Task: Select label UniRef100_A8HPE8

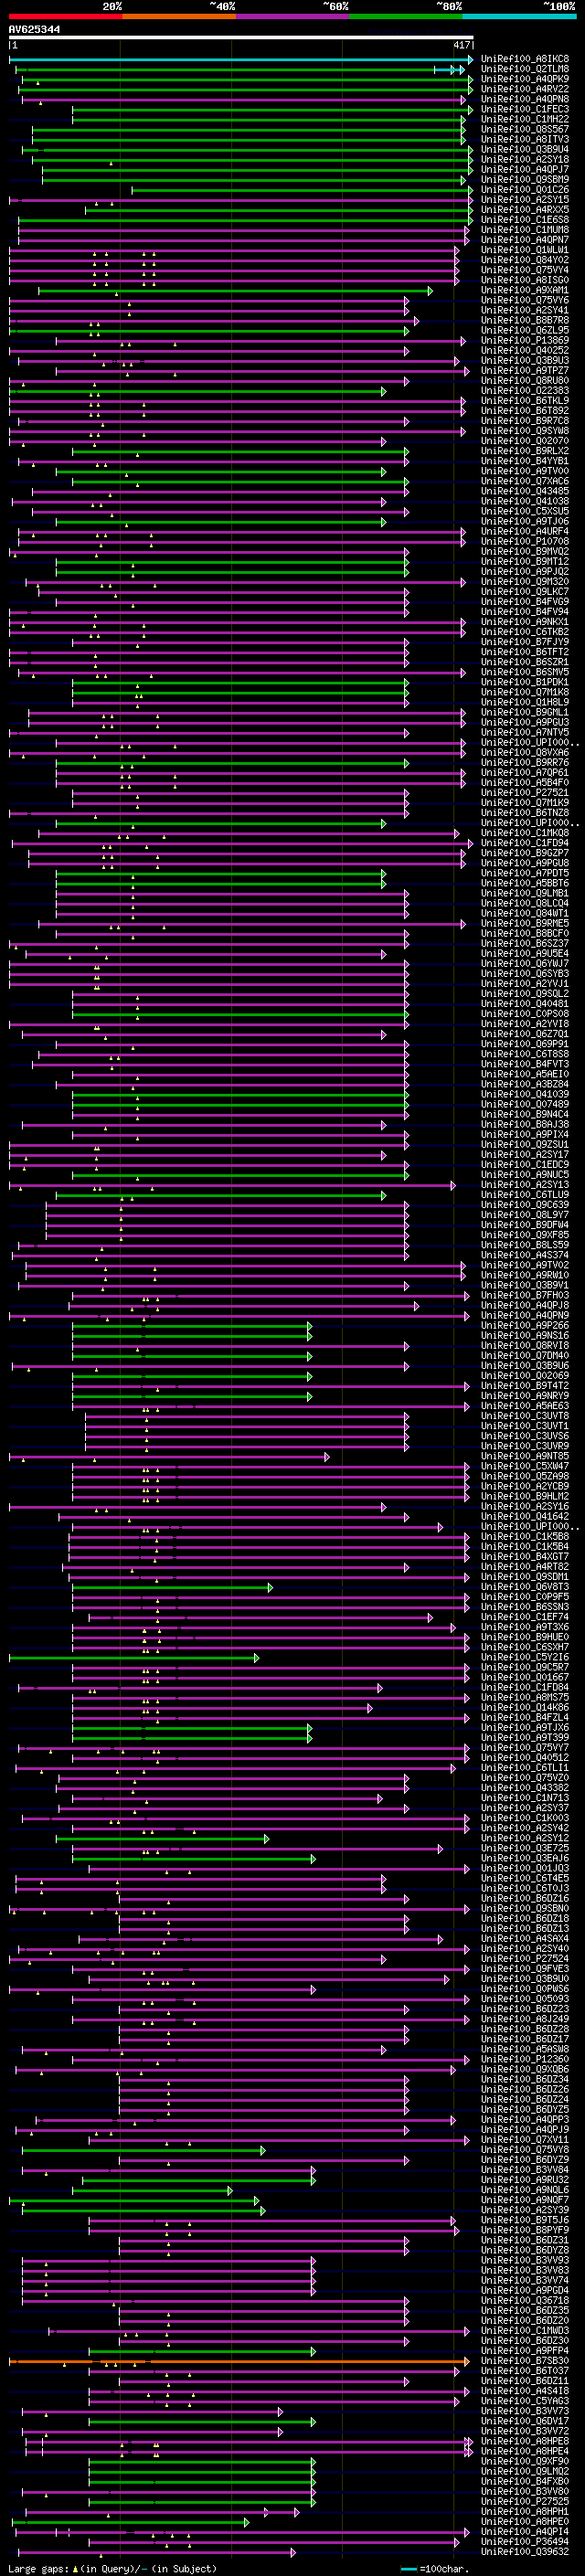Action: tap(525, 2441)
